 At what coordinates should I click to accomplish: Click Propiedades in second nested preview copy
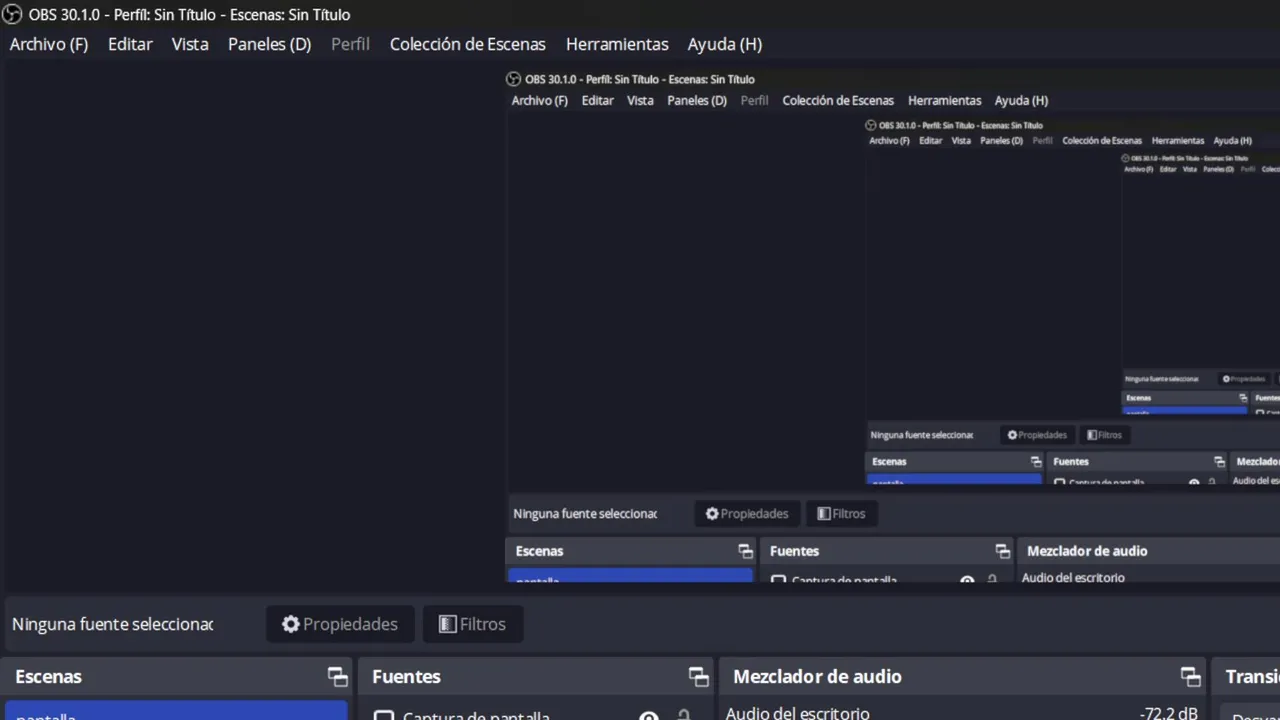coord(1037,435)
